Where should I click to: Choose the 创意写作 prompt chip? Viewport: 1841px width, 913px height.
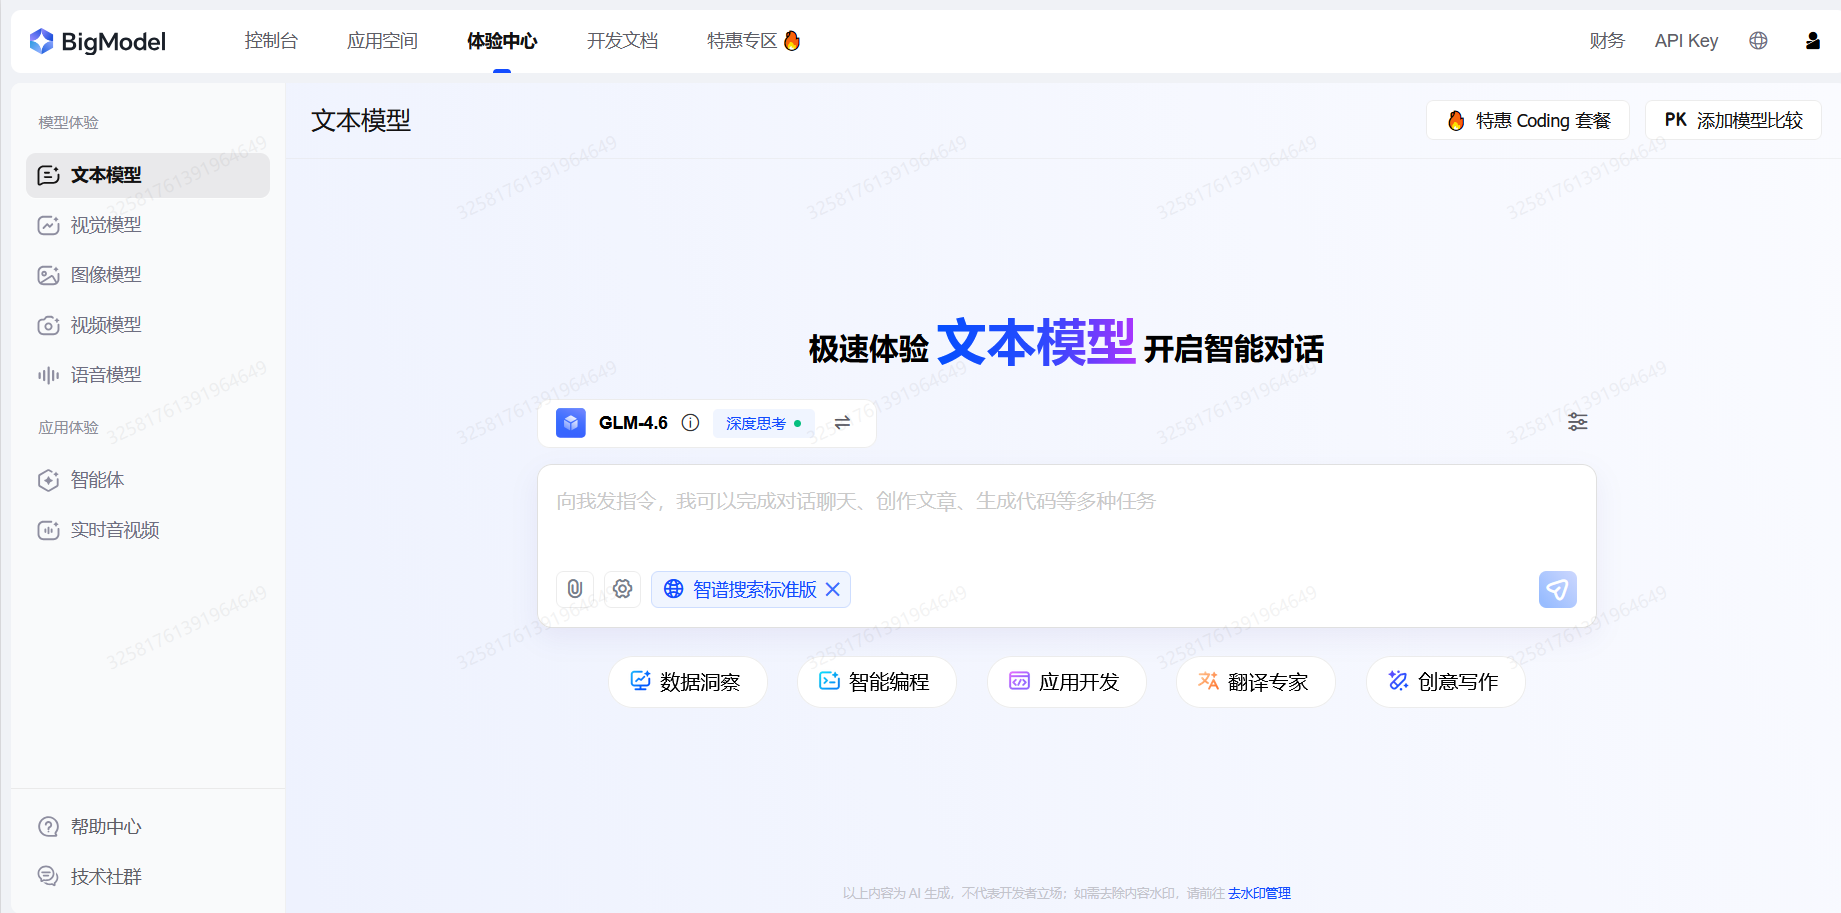[1446, 682]
